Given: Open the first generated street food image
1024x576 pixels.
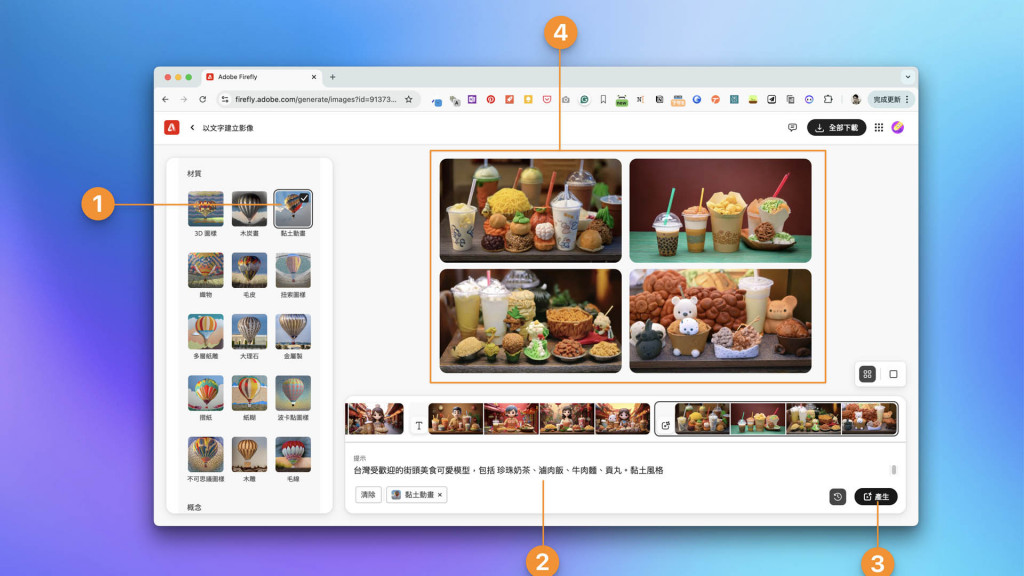Looking at the screenshot, I should click(x=530, y=210).
